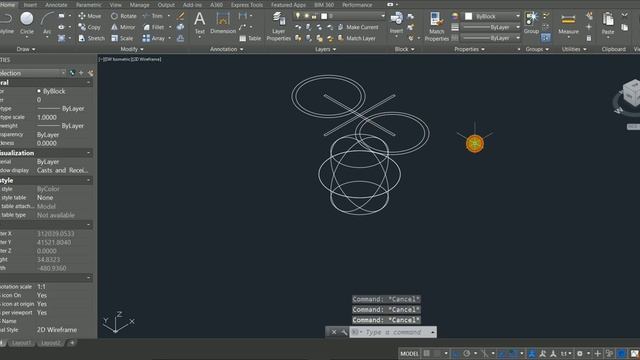Image resolution: width=640 pixels, height=360 pixels.
Task: Click the Erase tool icon
Action: 180,16
